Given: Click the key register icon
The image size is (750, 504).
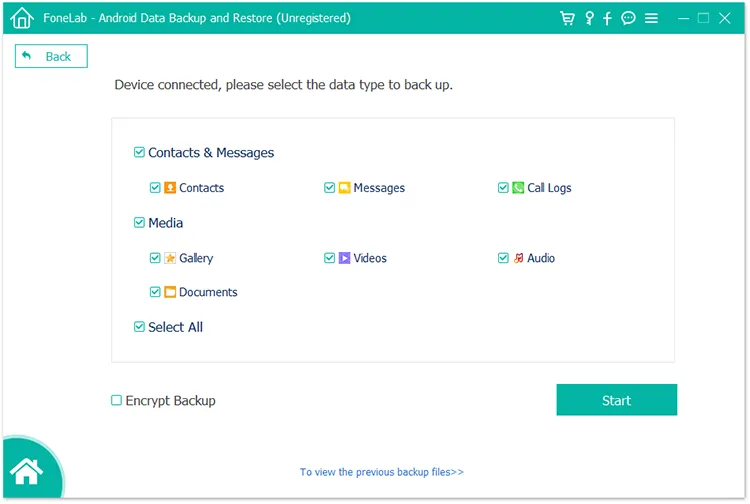Looking at the screenshot, I should tap(589, 18).
